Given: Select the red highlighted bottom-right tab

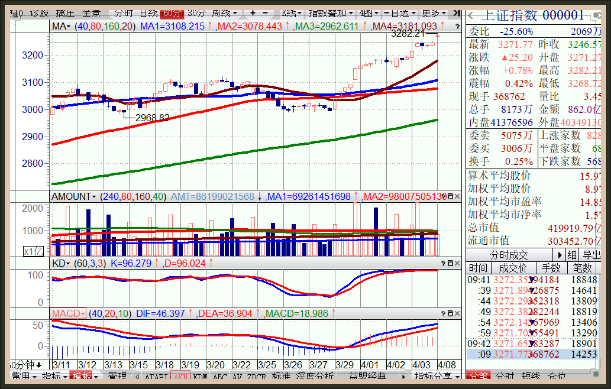Looking at the screenshot, I should (x=478, y=376).
